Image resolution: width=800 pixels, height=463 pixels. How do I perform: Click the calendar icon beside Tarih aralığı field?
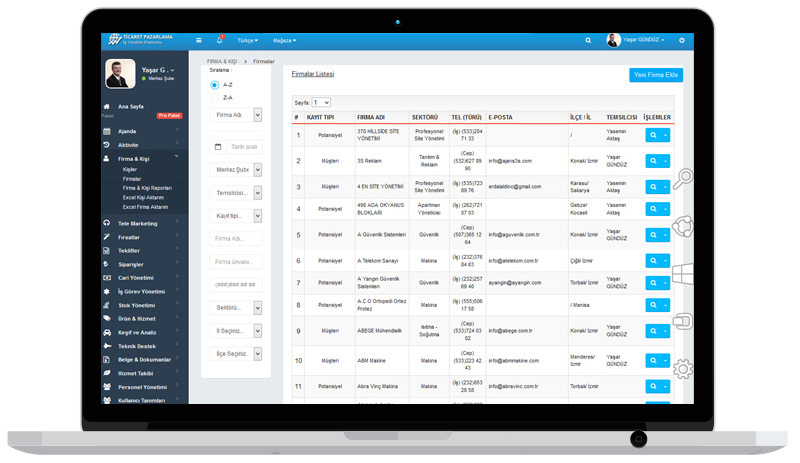pyautogui.click(x=218, y=147)
